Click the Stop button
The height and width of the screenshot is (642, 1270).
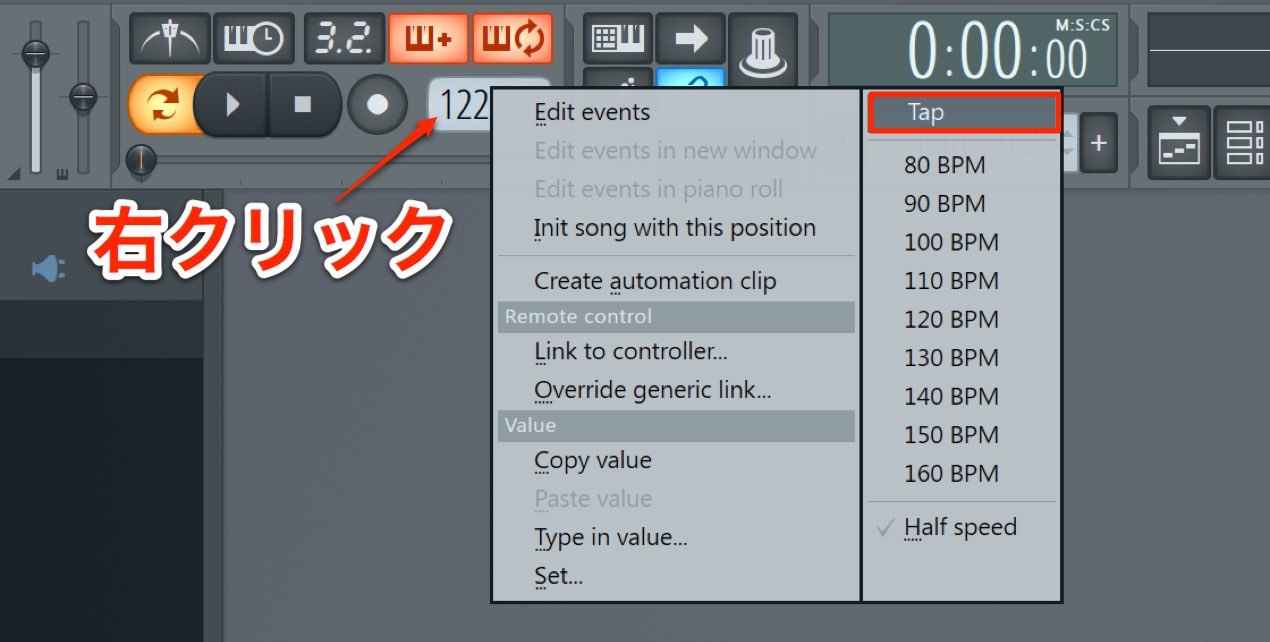click(304, 104)
